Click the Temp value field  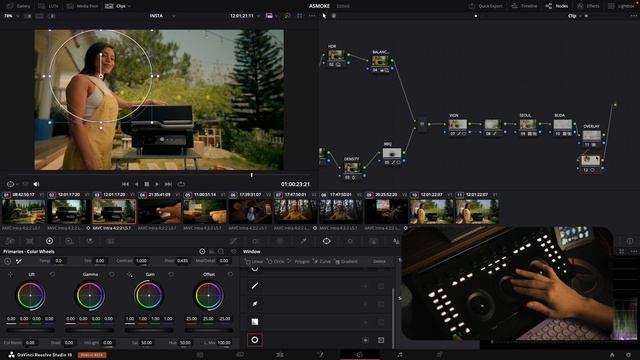[x=58, y=260]
